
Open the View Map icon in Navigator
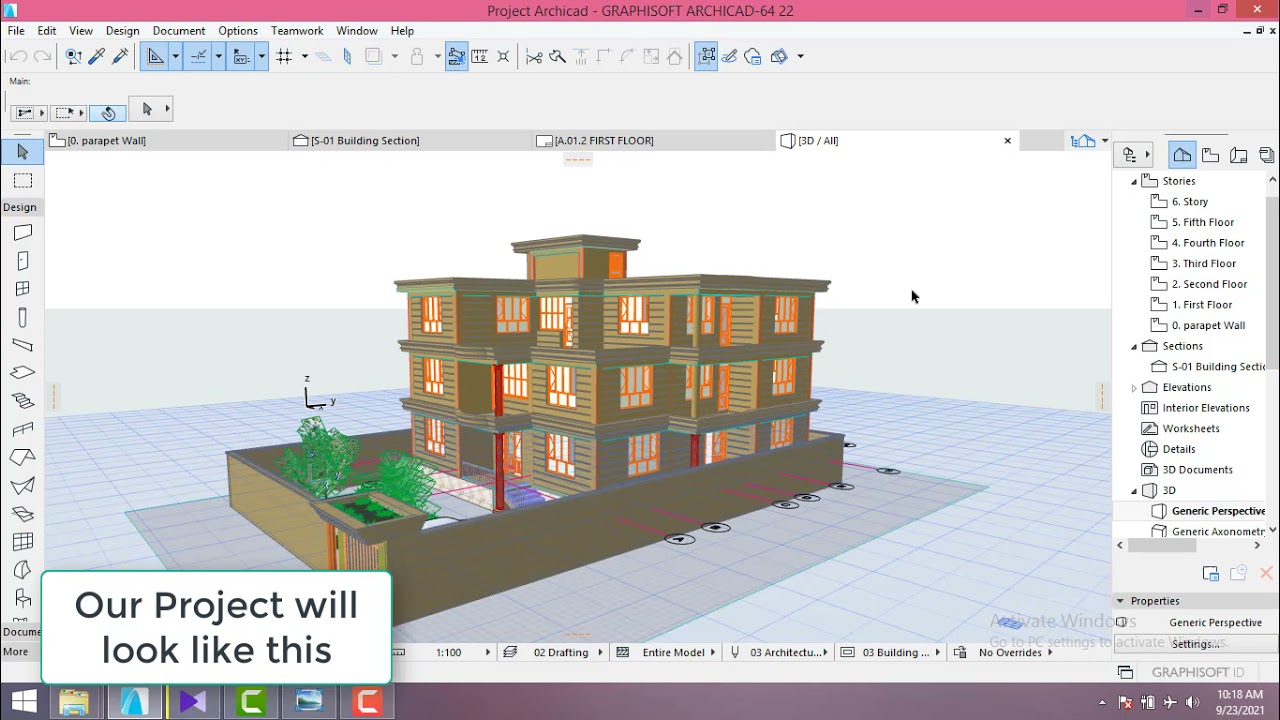click(x=1210, y=155)
